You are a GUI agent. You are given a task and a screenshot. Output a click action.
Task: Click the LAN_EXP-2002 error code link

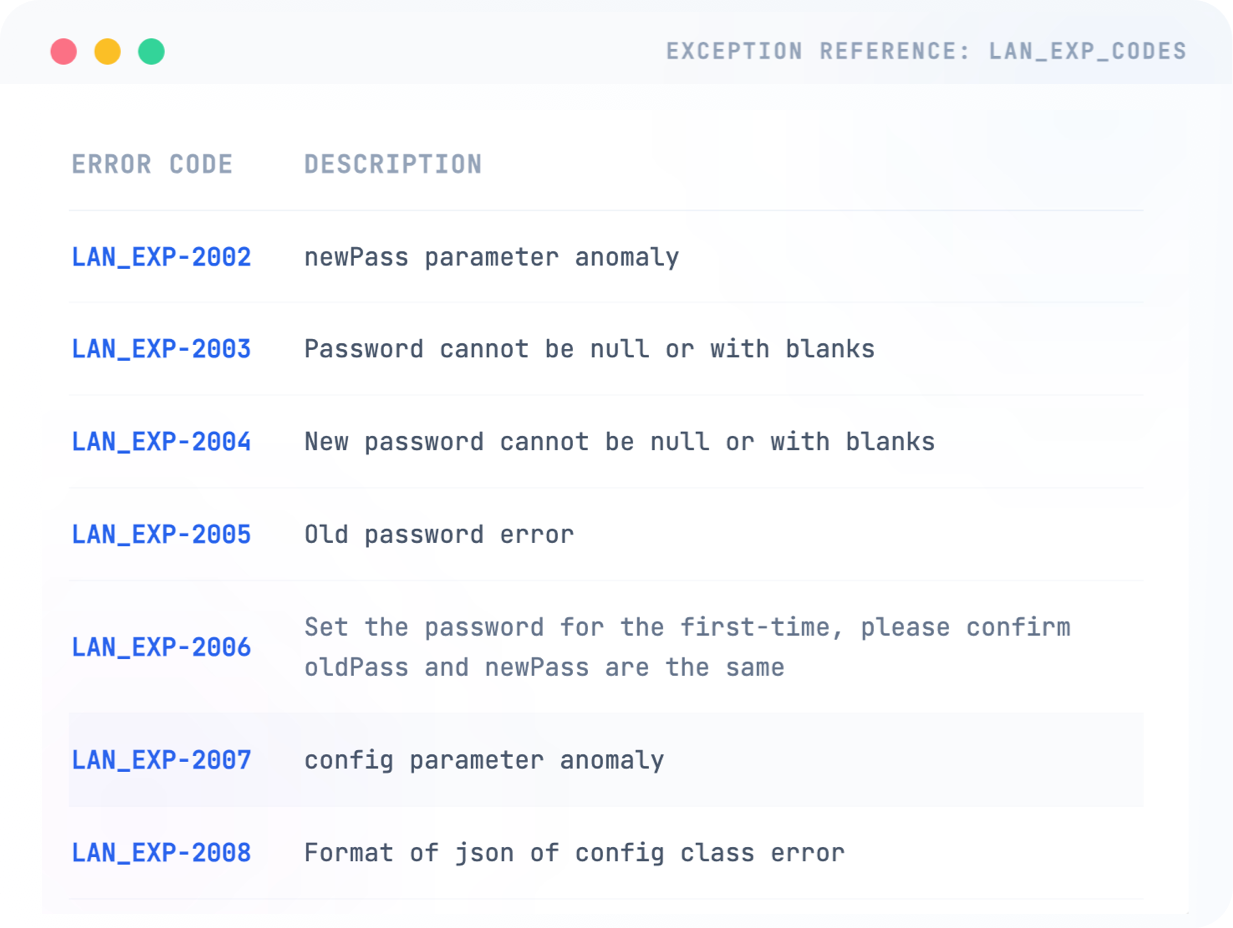click(161, 257)
